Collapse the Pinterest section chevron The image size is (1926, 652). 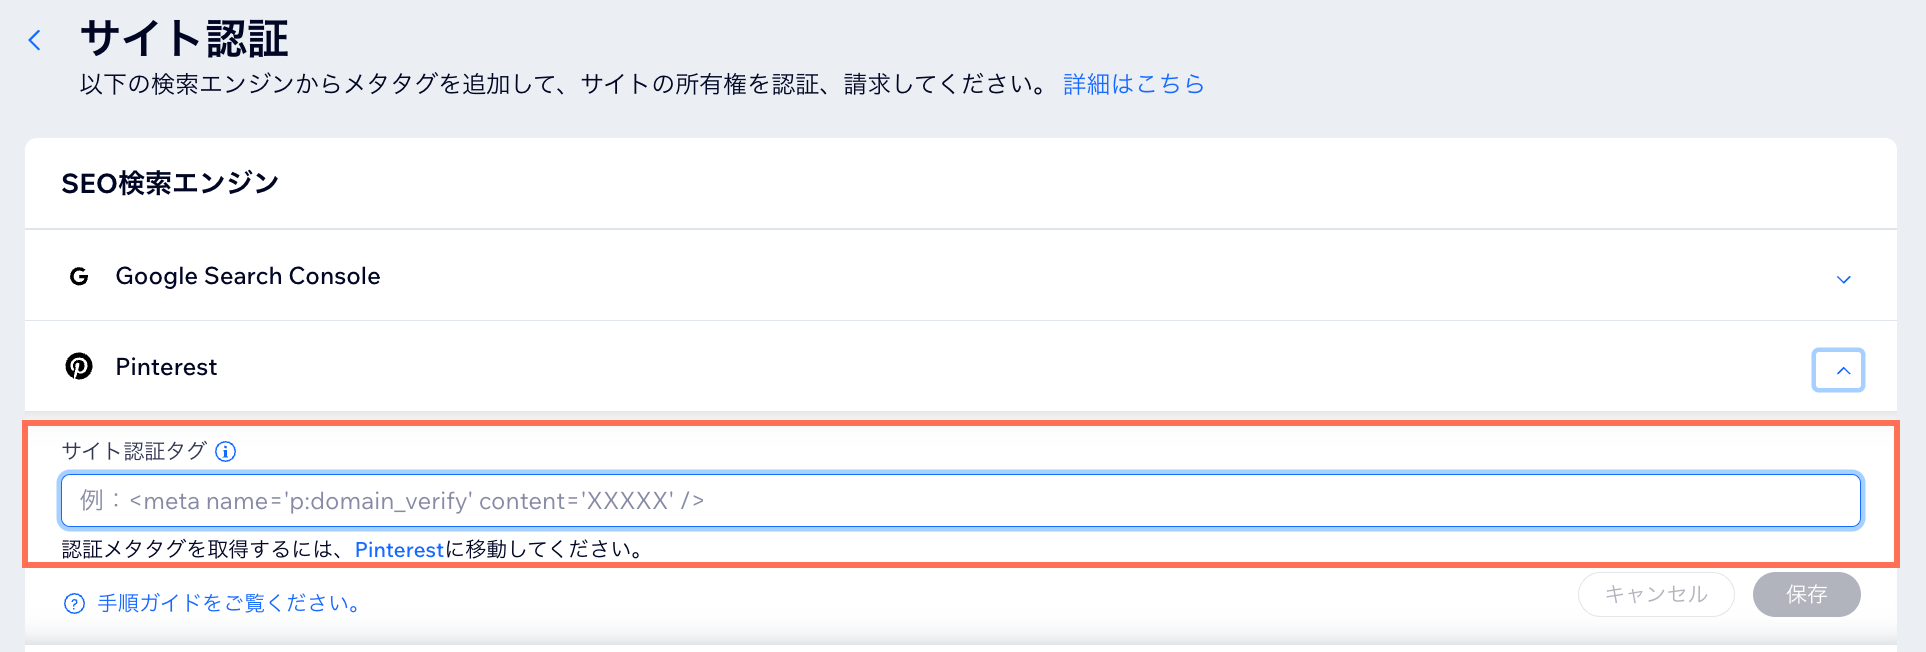pyautogui.click(x=1838, y=370)
